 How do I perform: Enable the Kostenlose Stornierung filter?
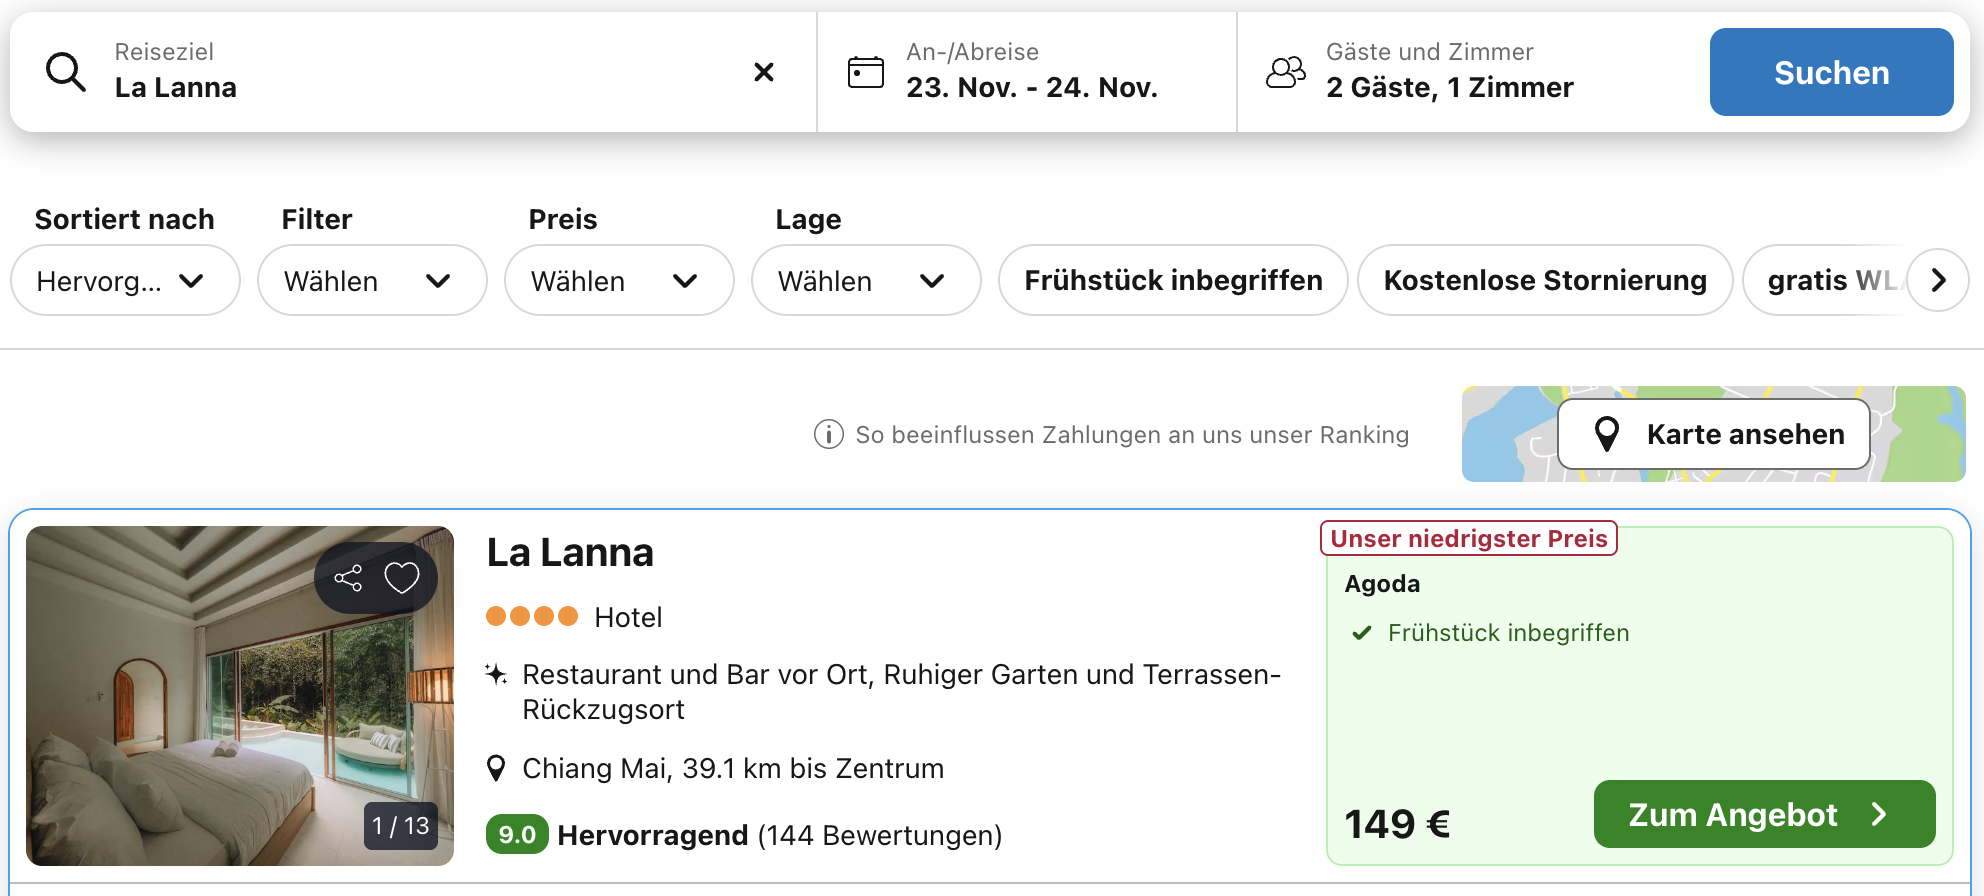coord(1544,281)
